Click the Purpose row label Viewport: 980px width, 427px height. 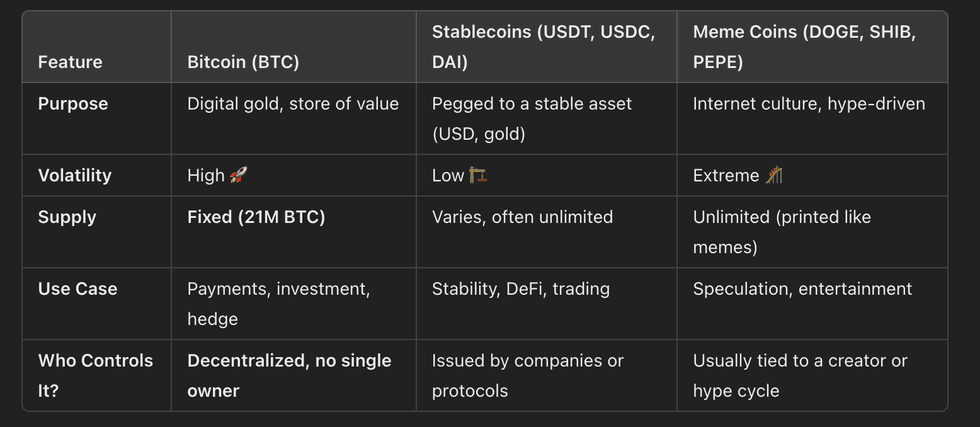[73, 104]
